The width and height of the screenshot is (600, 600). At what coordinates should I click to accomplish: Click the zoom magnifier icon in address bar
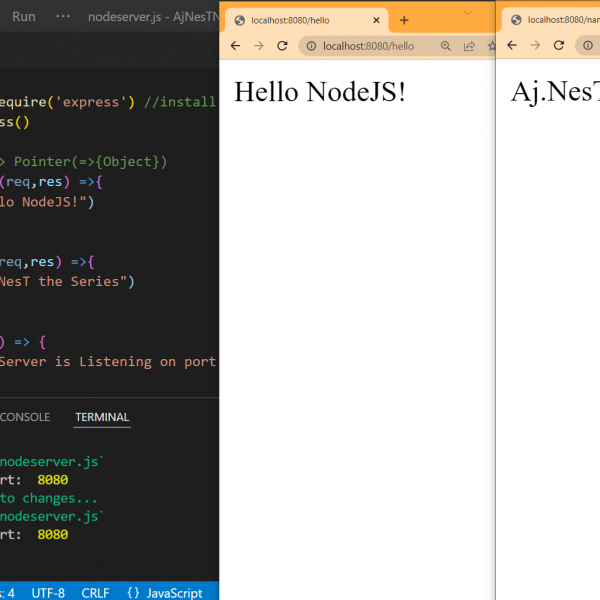coord(445,46)
